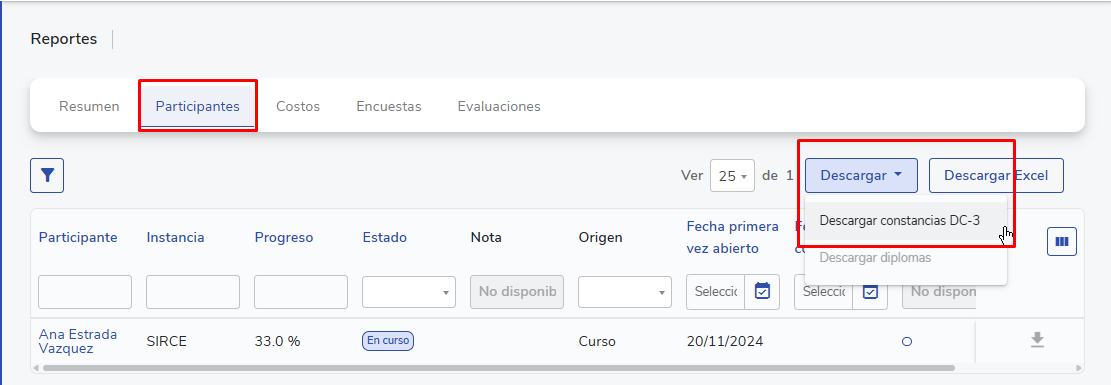Switch to the Resumen tab
The height and width of the screenshot is (385, 1111).
(x=89, y=106)
